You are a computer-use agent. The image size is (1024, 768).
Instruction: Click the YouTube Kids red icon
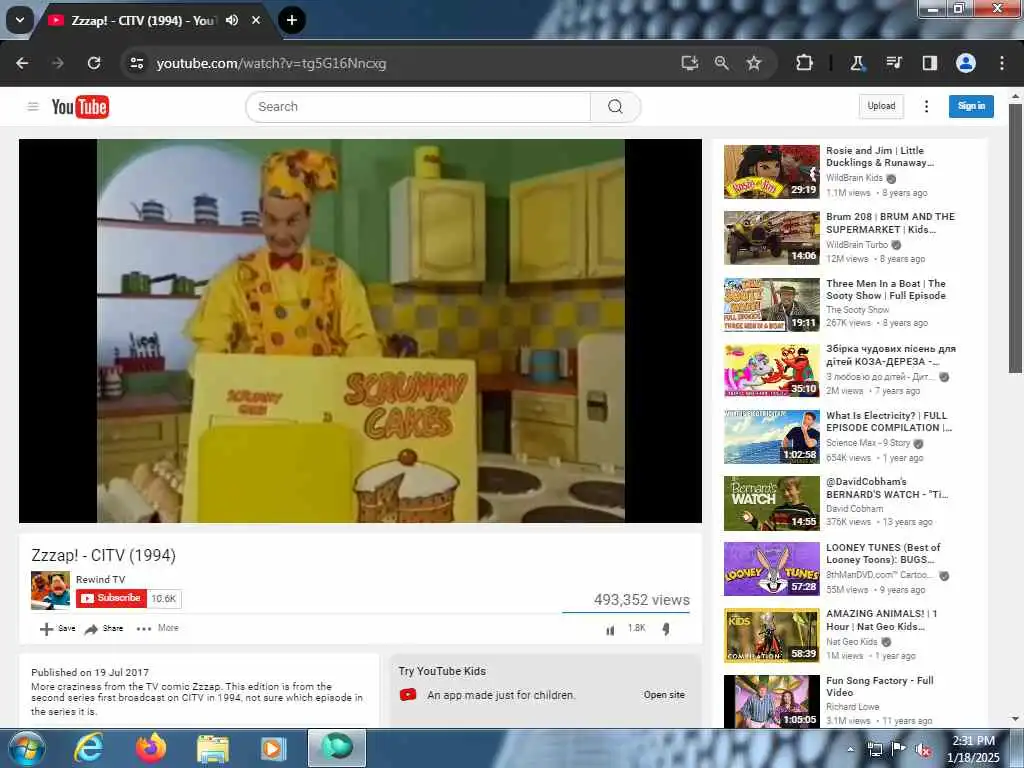pos(408,695)
